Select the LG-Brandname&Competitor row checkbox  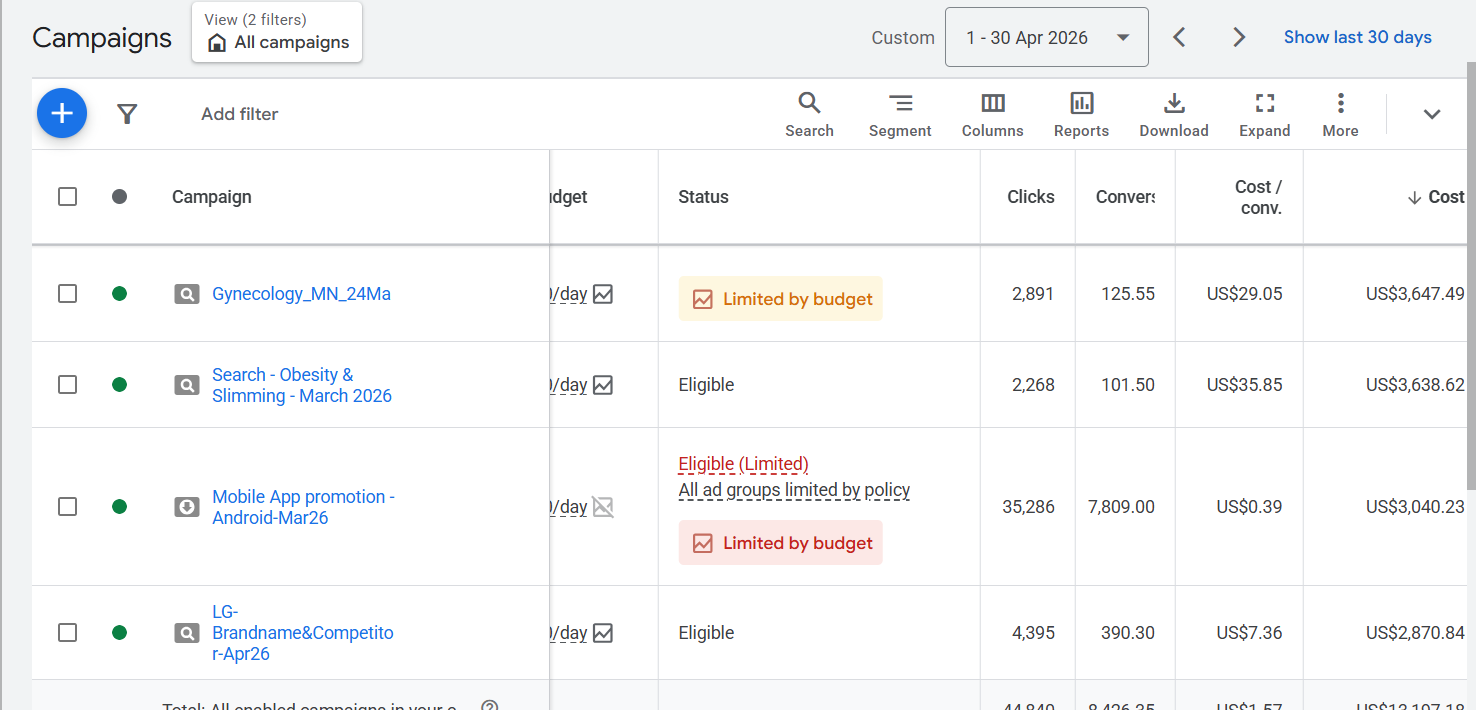(67, 633)
